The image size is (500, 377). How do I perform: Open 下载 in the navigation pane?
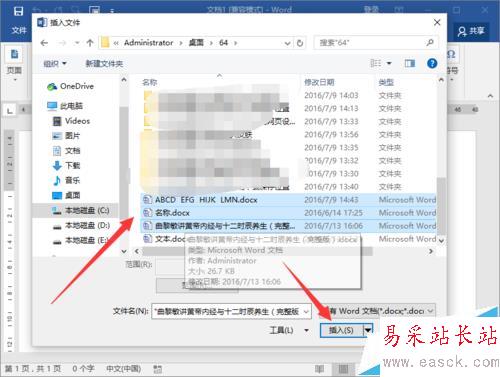[66, 165]
